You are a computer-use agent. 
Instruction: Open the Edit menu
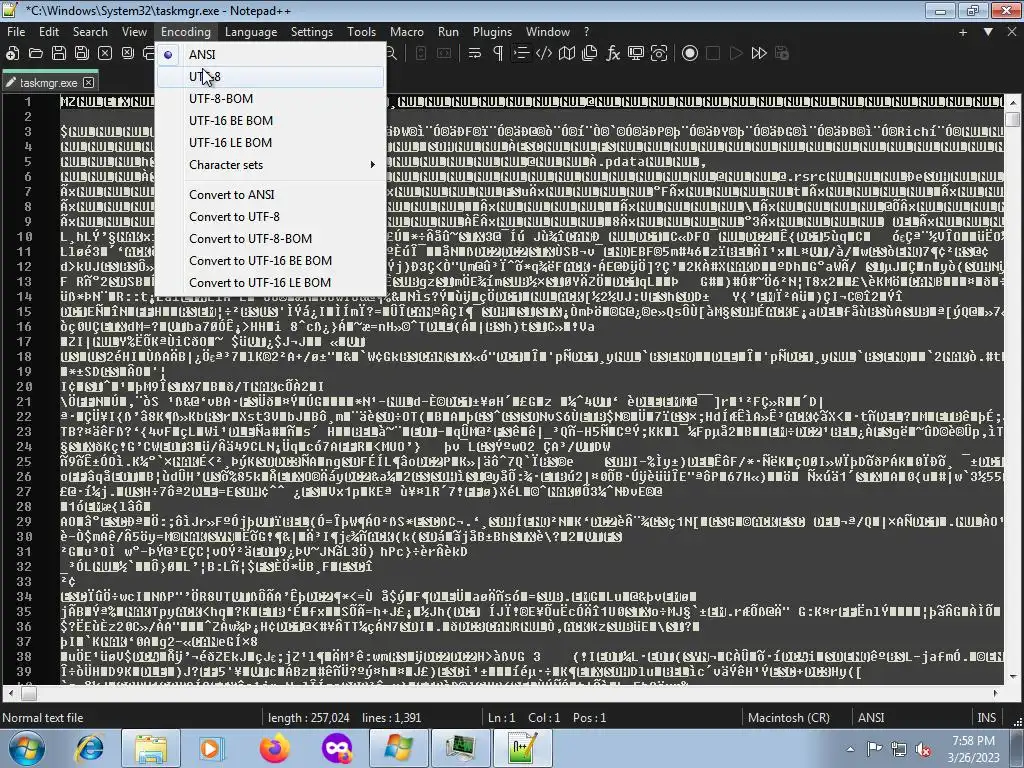point(49,32)
